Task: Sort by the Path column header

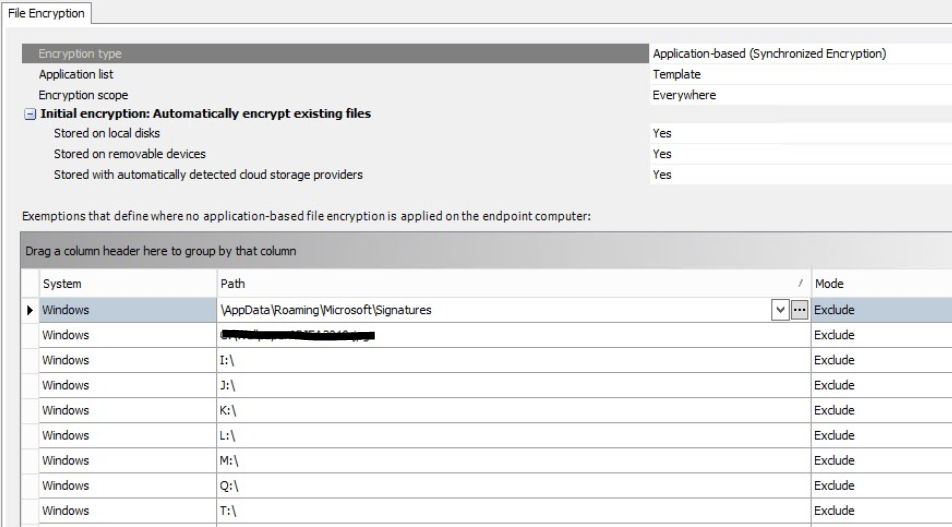Action: tap(514, 284)
